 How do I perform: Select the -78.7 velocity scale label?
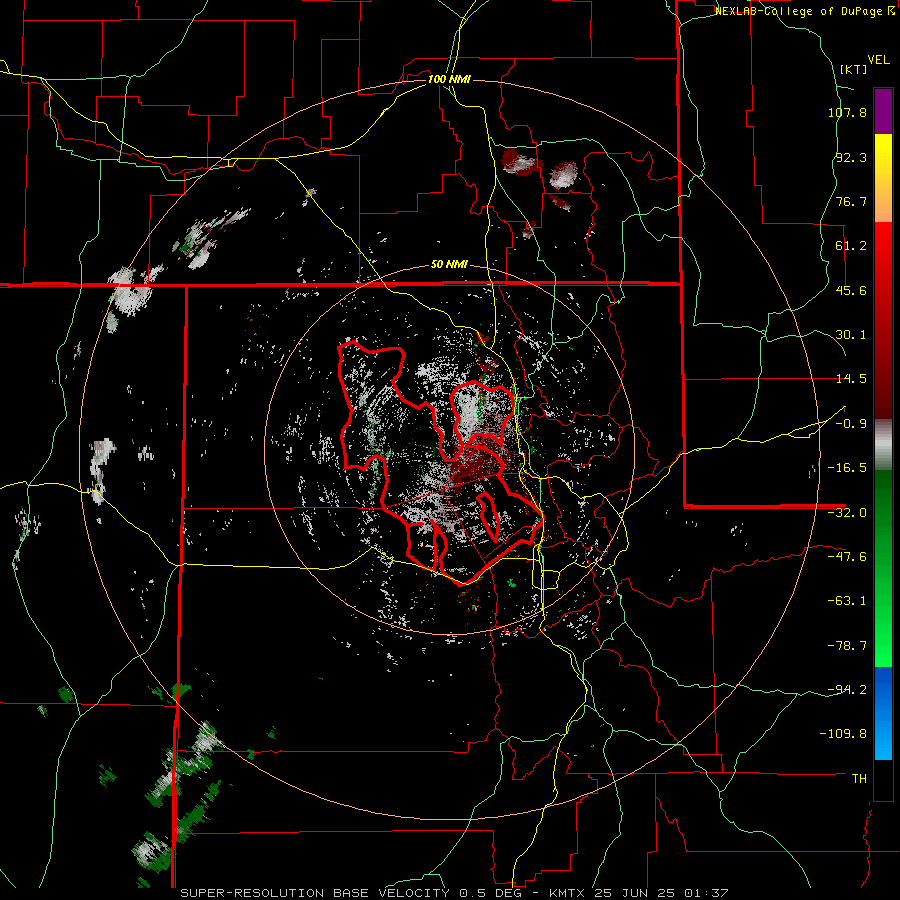(847, 646)
